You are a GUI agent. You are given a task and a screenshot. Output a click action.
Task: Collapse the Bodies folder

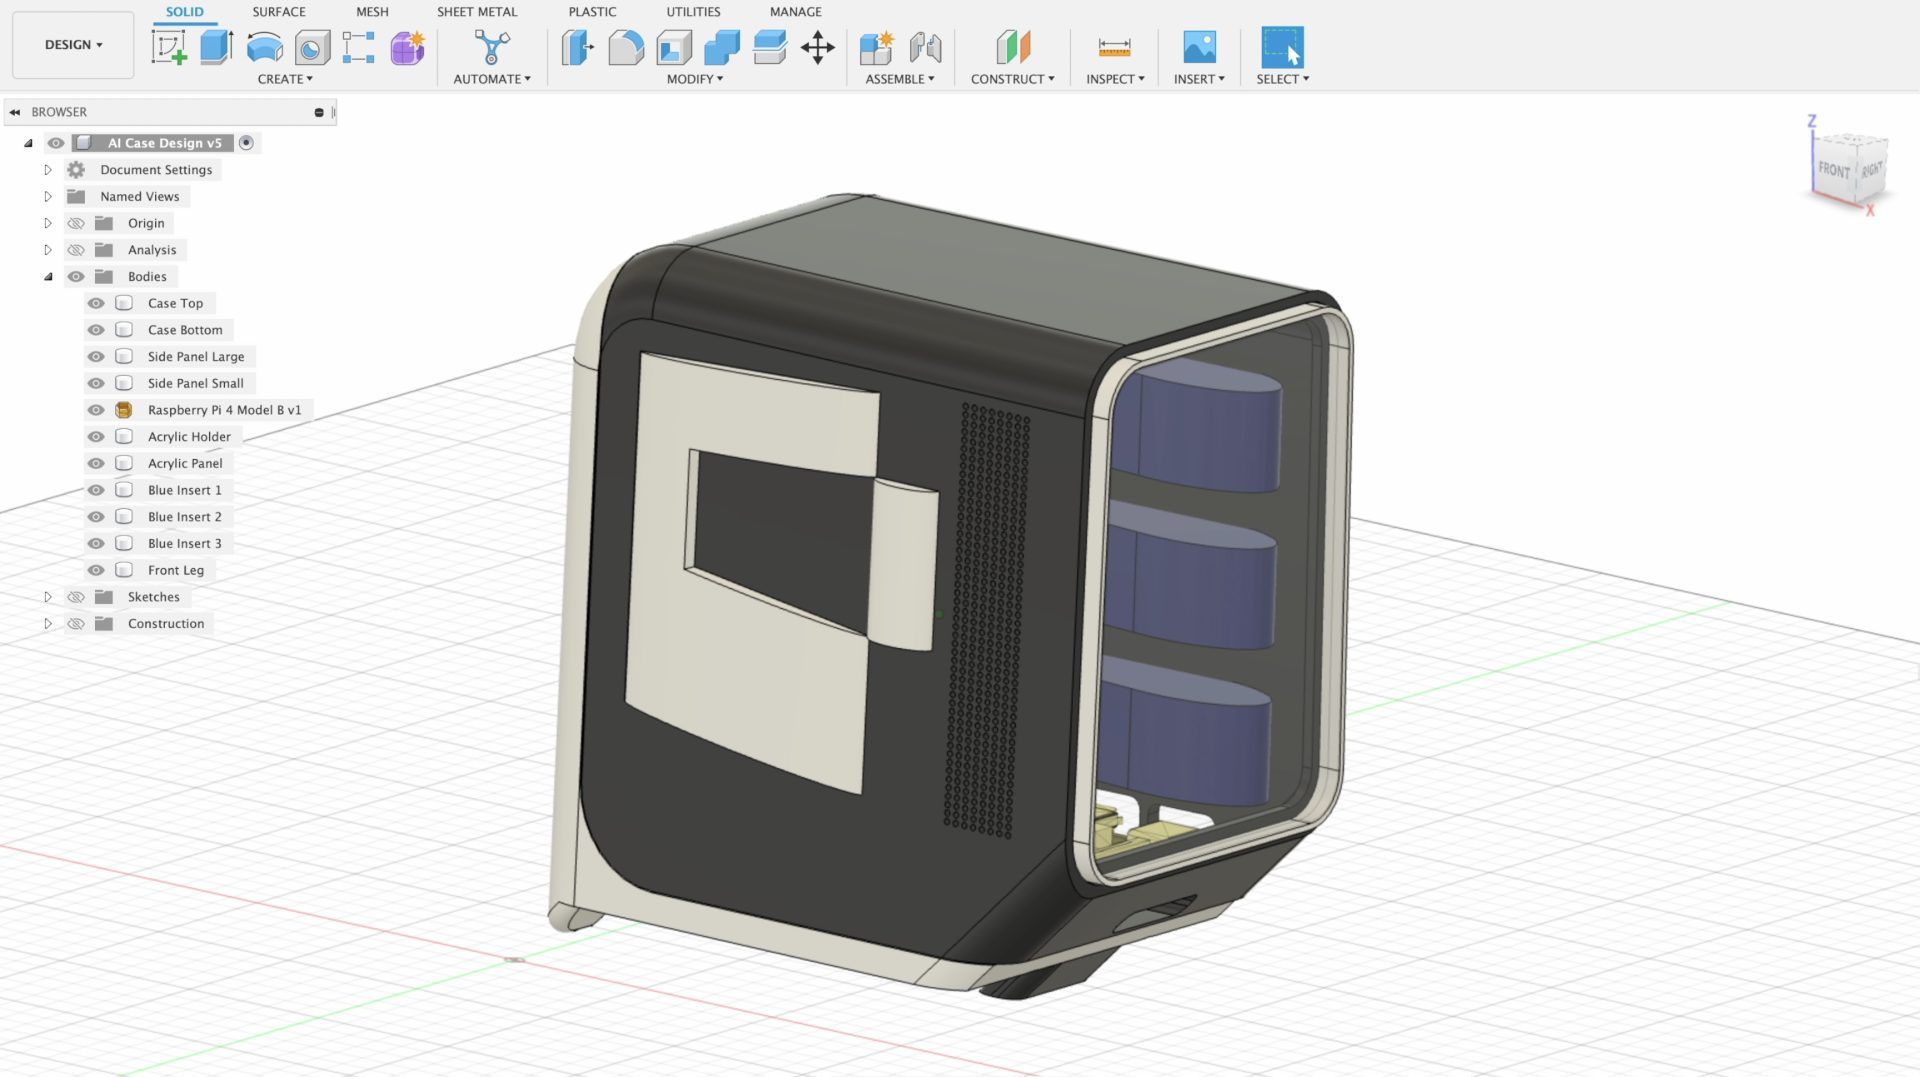[47, 276]
